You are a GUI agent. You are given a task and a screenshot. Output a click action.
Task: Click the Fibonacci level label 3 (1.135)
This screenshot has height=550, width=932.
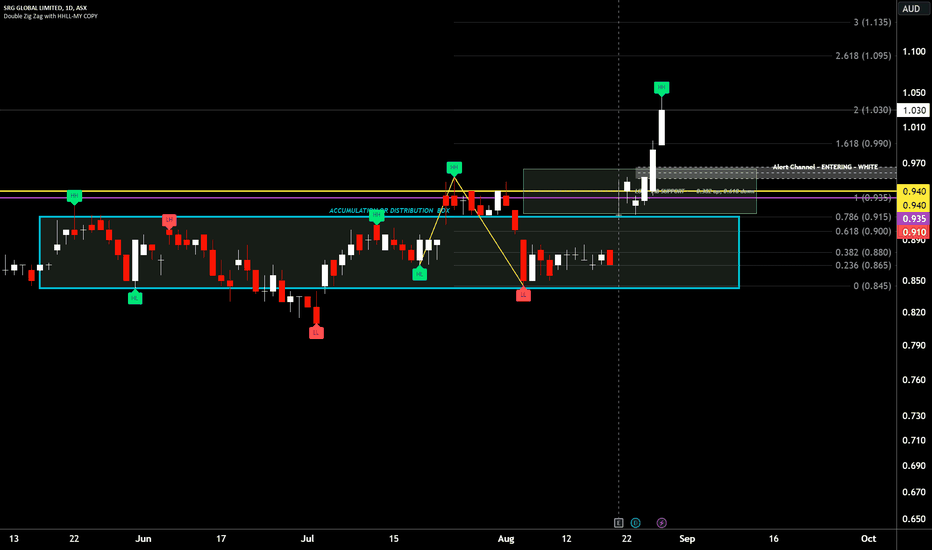(x=872, y=22)
